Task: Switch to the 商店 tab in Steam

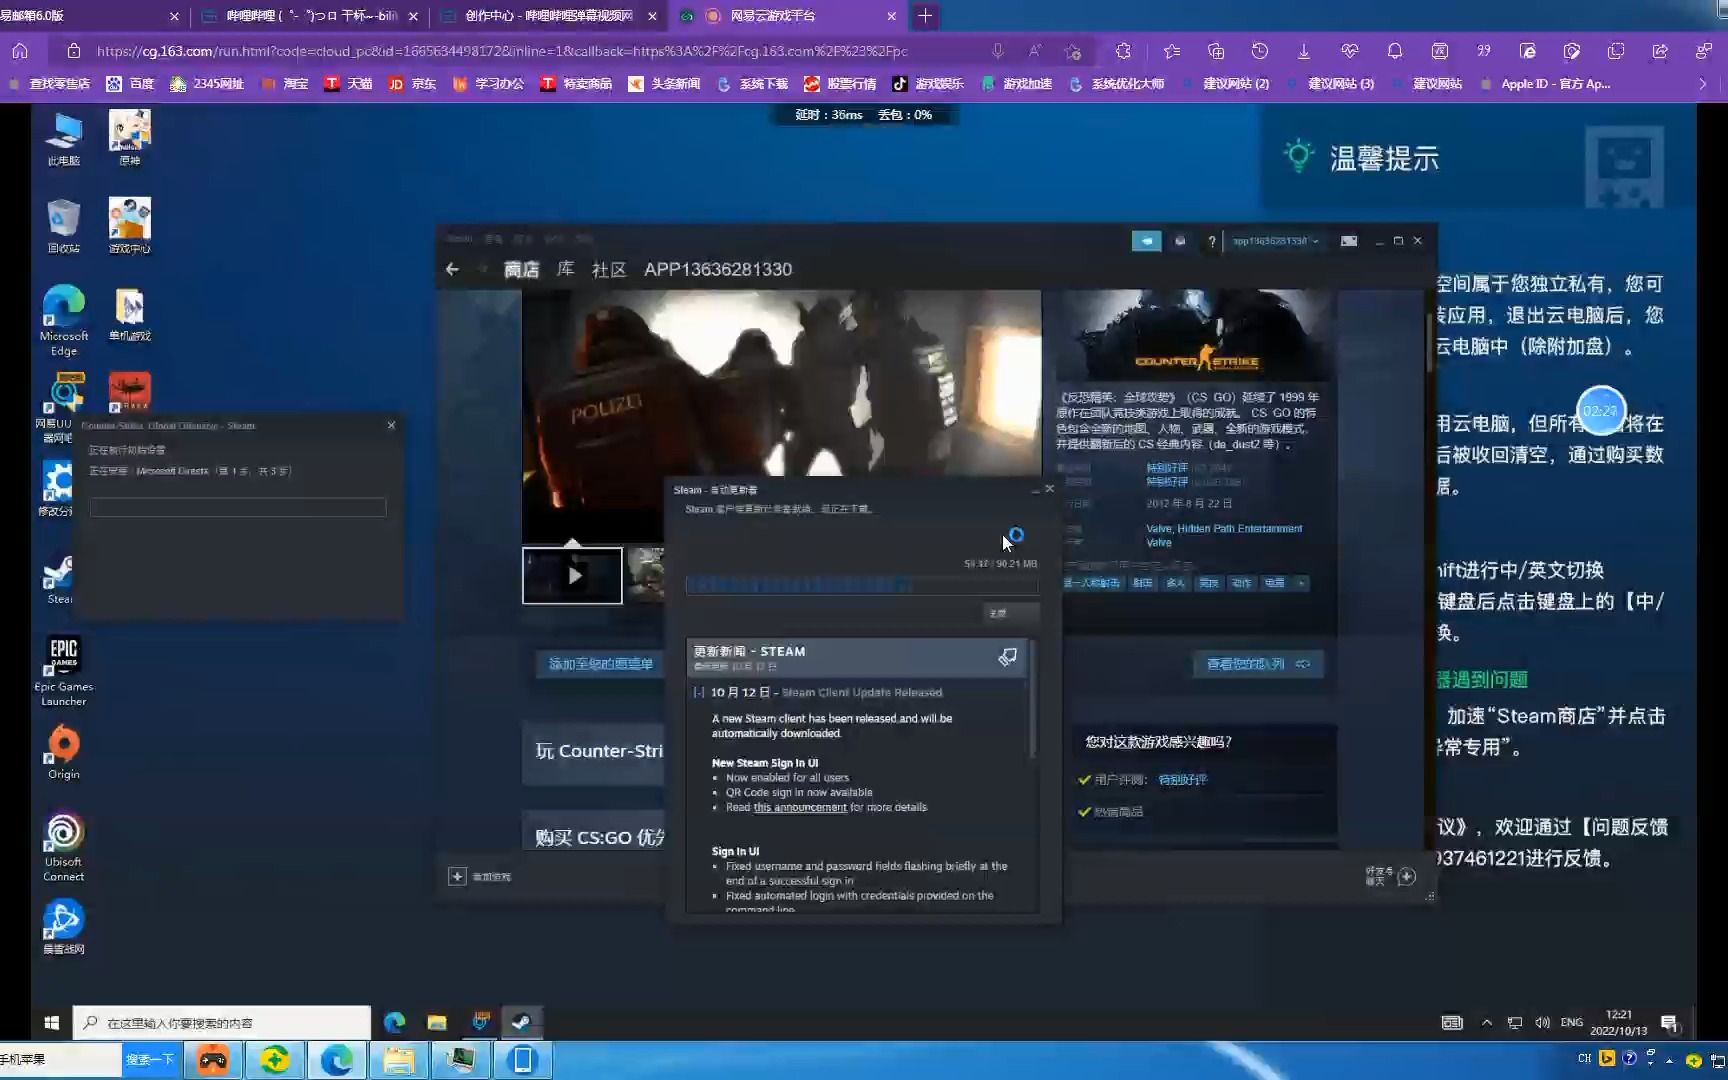Action: (521, 269)
